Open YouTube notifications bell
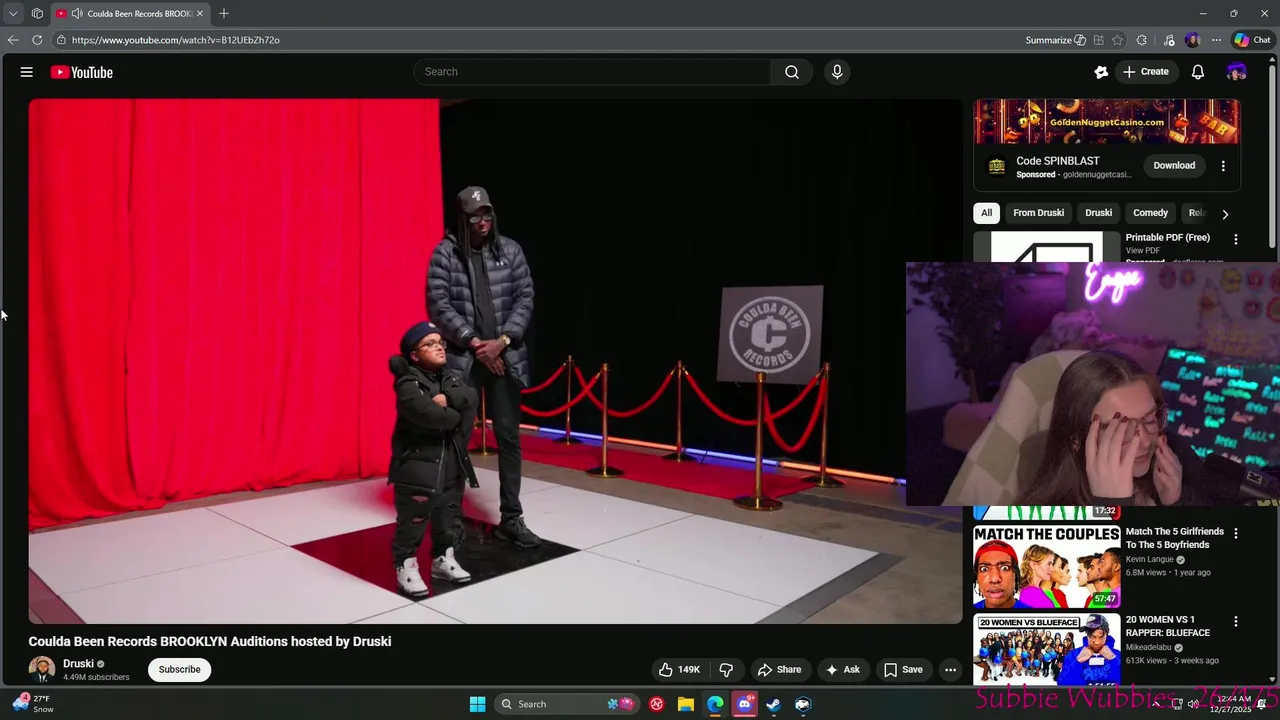 (x=1198, y=72)
